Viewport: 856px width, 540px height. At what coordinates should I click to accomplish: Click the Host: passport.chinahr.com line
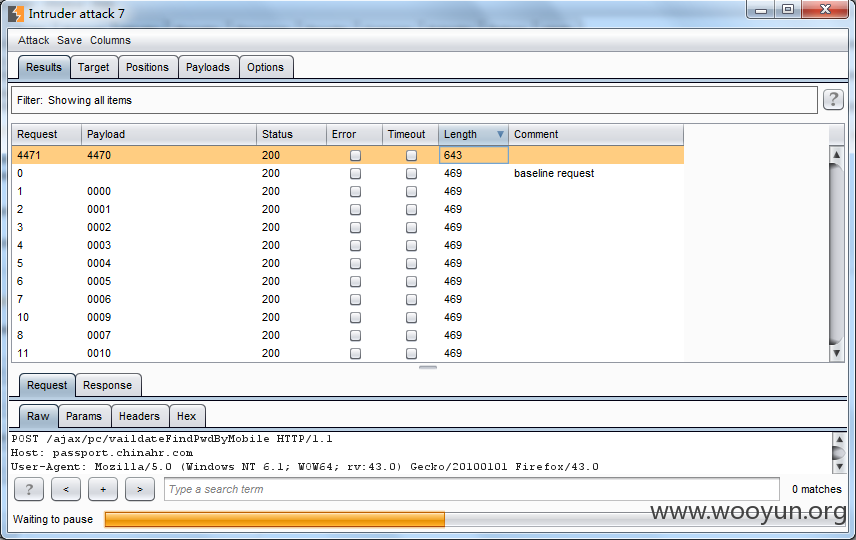(102, 453)
